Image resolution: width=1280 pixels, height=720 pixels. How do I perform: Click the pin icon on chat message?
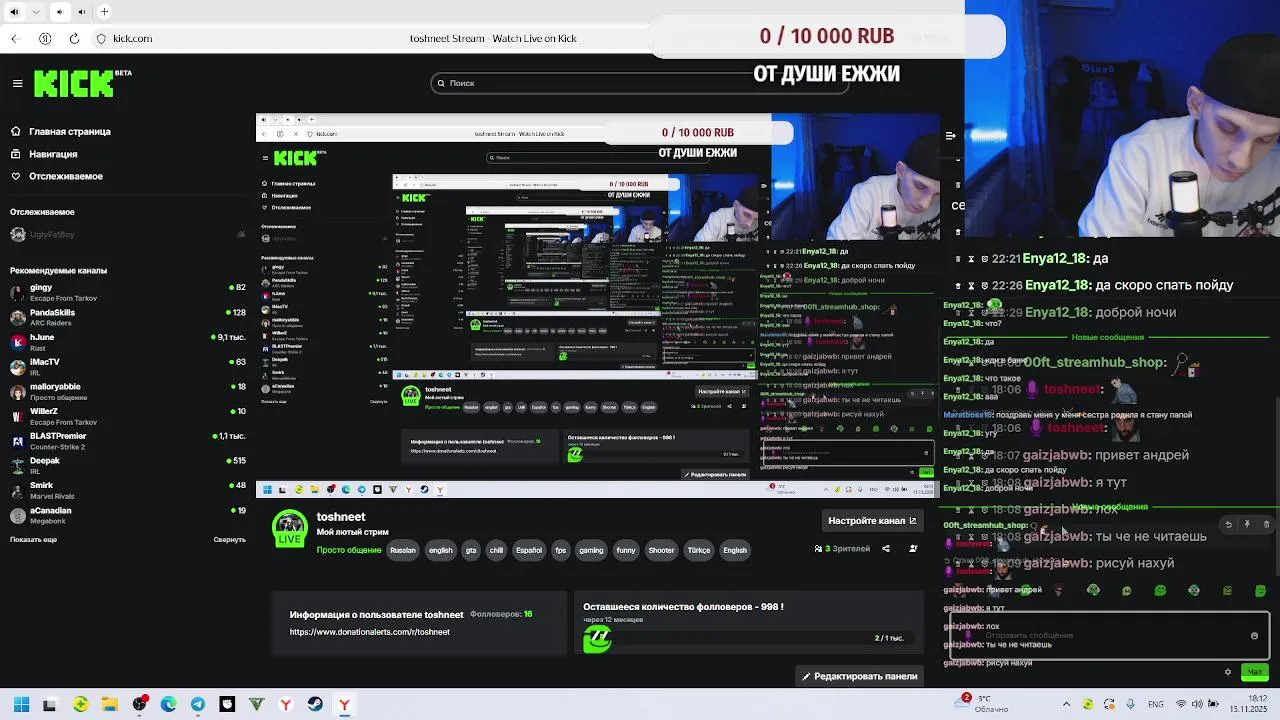click(1247, 524)
